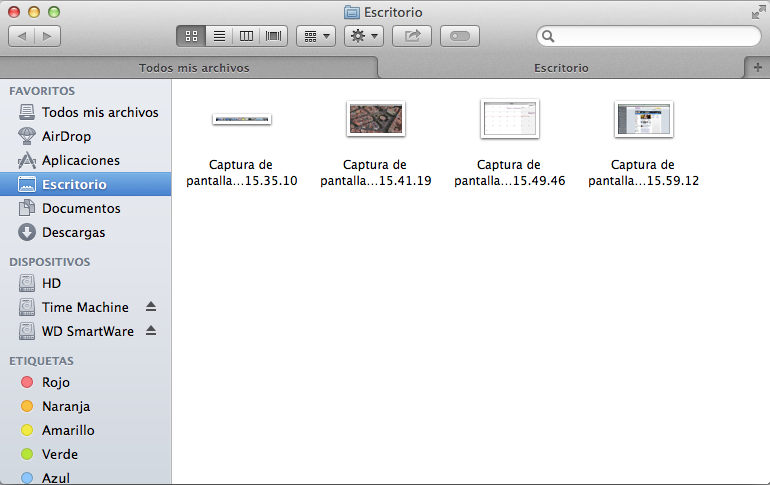The image size is (770, 485).
Task: Click the edit tags toolbar button
Action: pyautogui.click(x=460, y=36)
